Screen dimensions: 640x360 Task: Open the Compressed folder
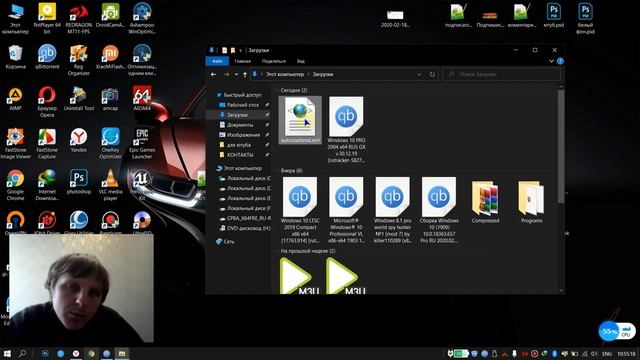click(x=485, y=201)
